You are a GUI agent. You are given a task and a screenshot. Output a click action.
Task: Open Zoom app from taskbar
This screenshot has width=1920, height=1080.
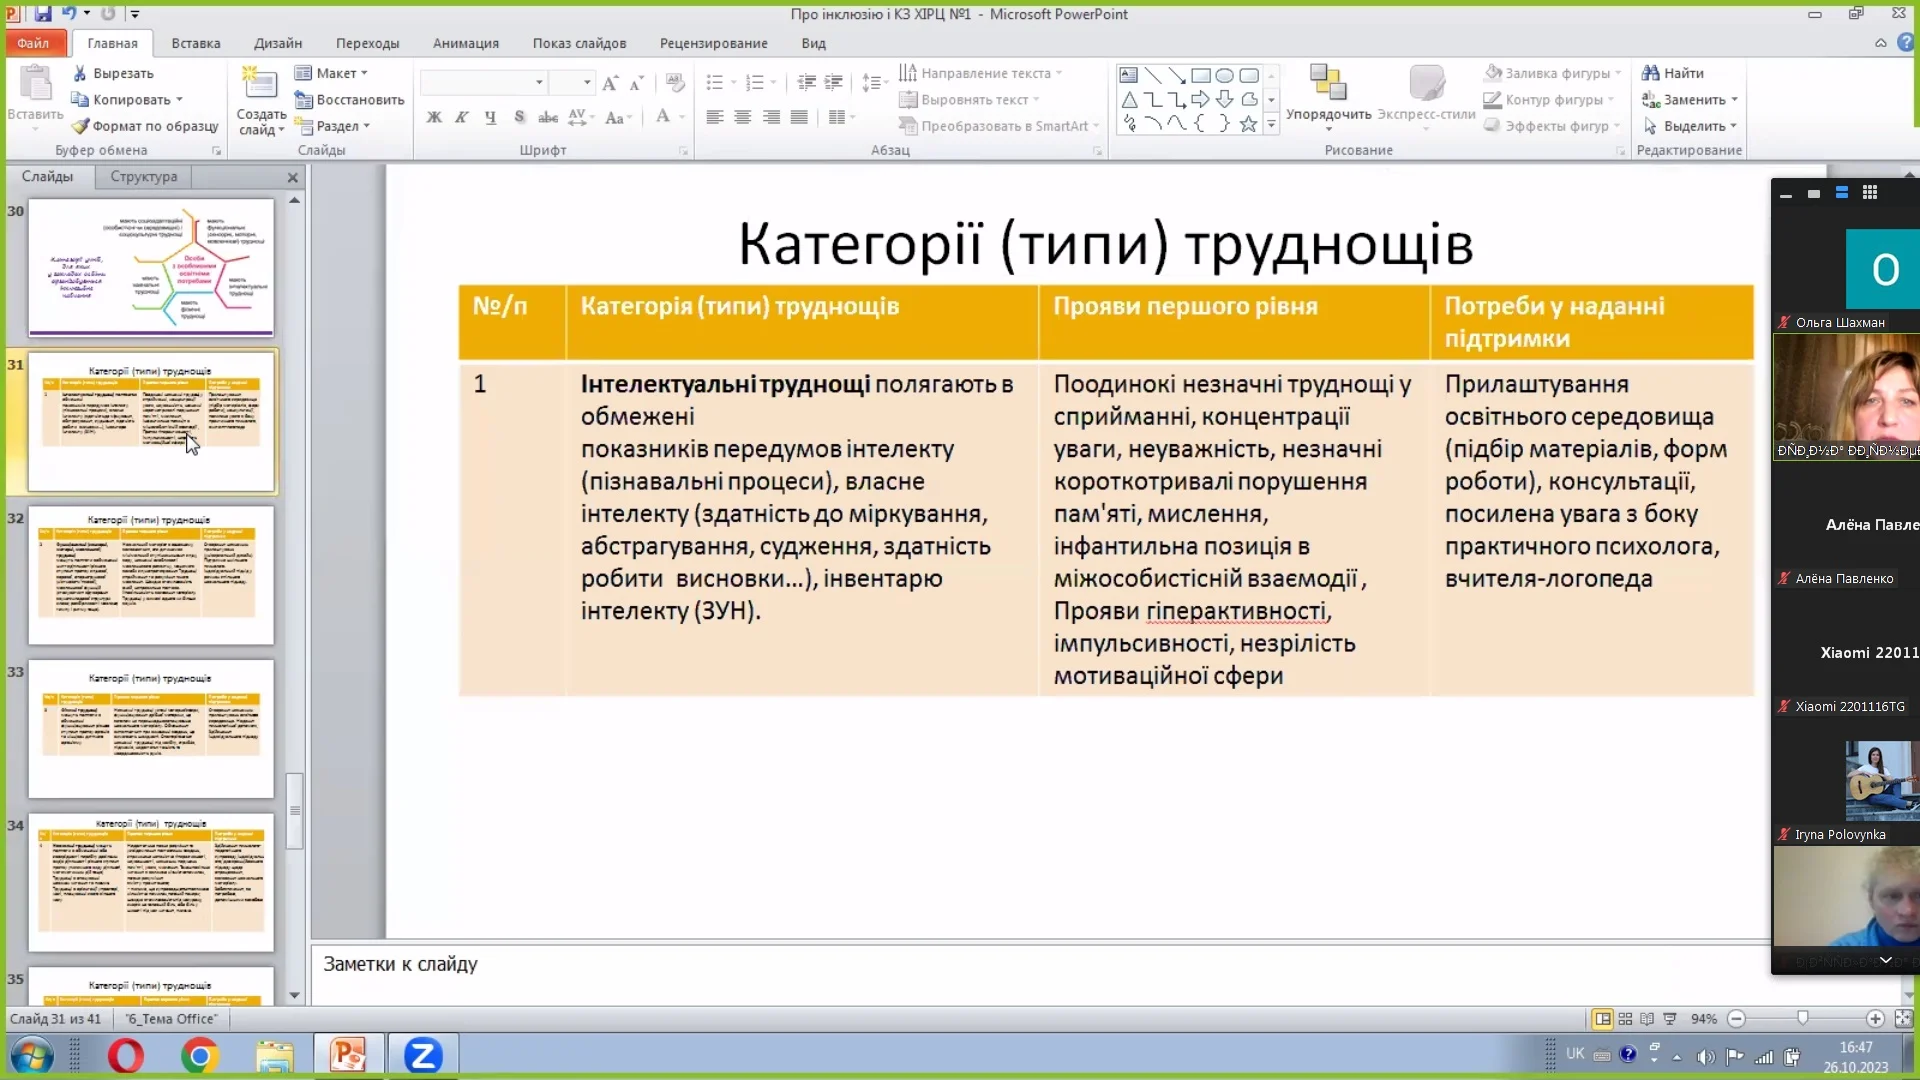tap(422, 1055)
